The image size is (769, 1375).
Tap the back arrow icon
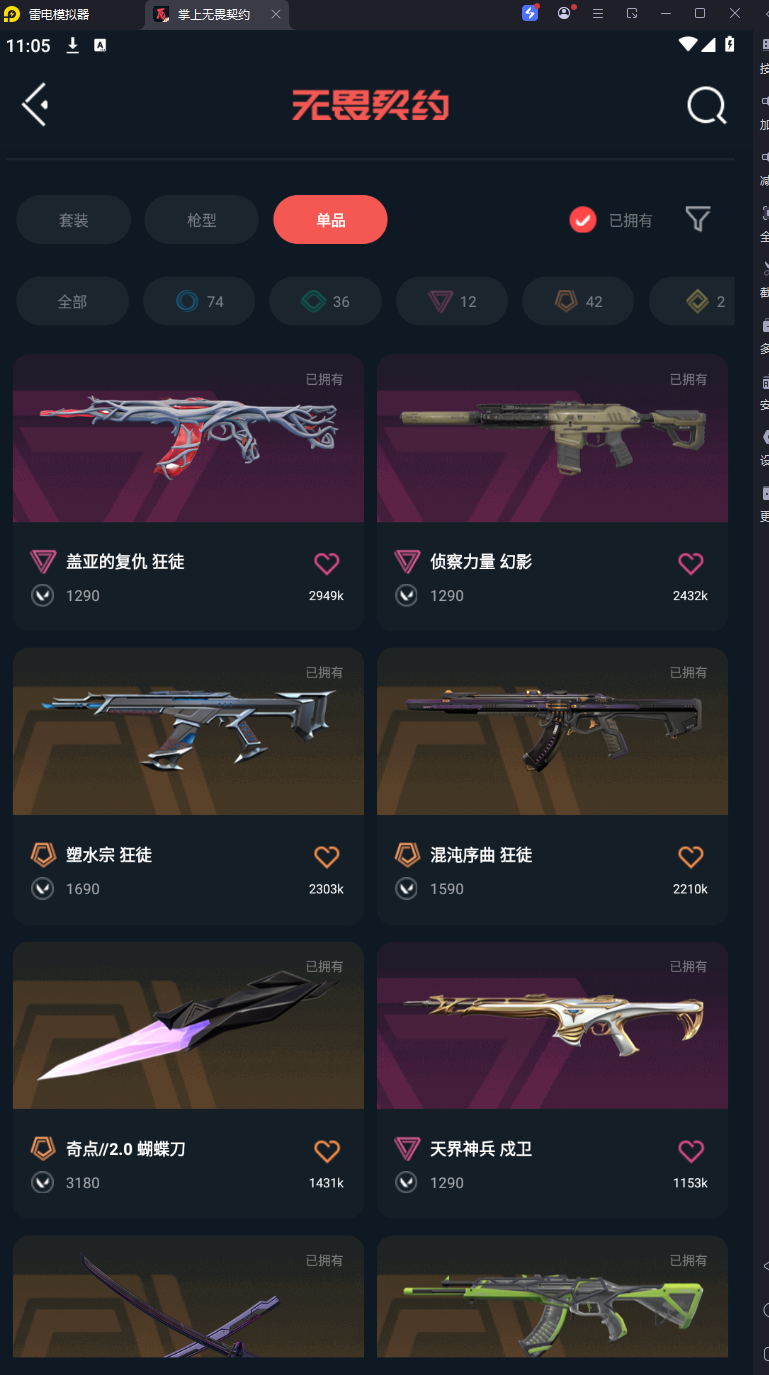coord(35,104)
